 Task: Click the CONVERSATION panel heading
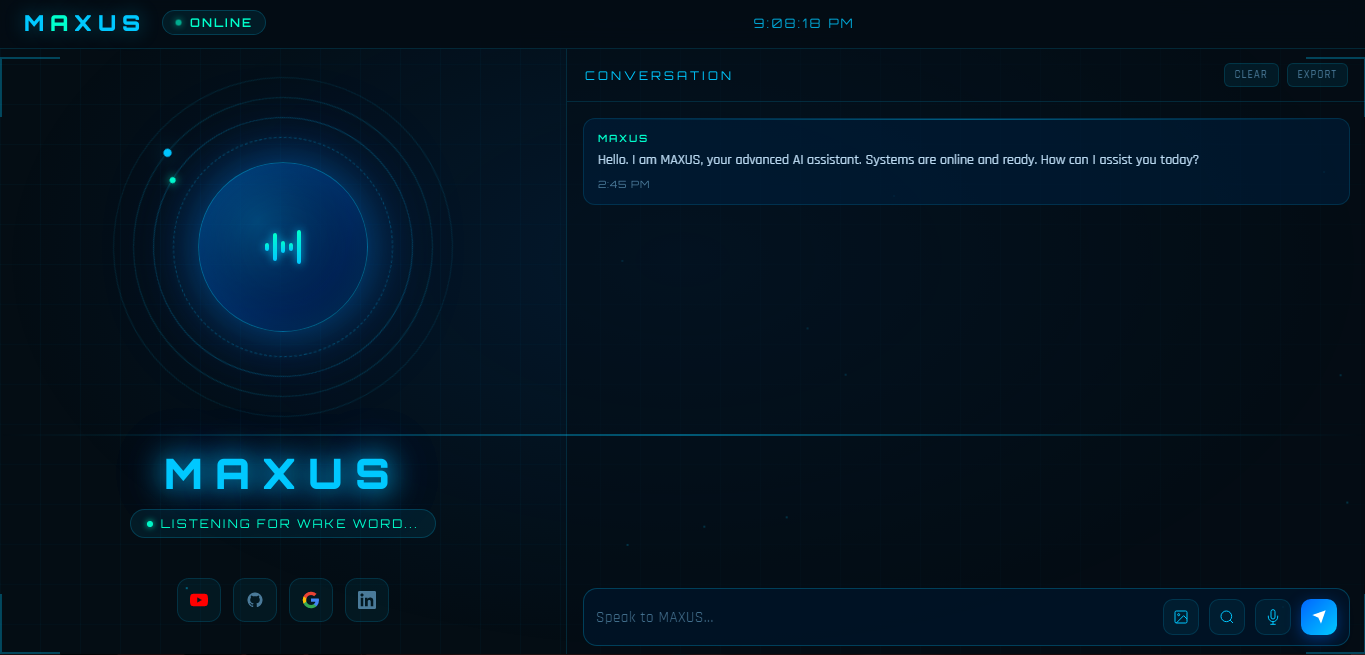(658, 76)
